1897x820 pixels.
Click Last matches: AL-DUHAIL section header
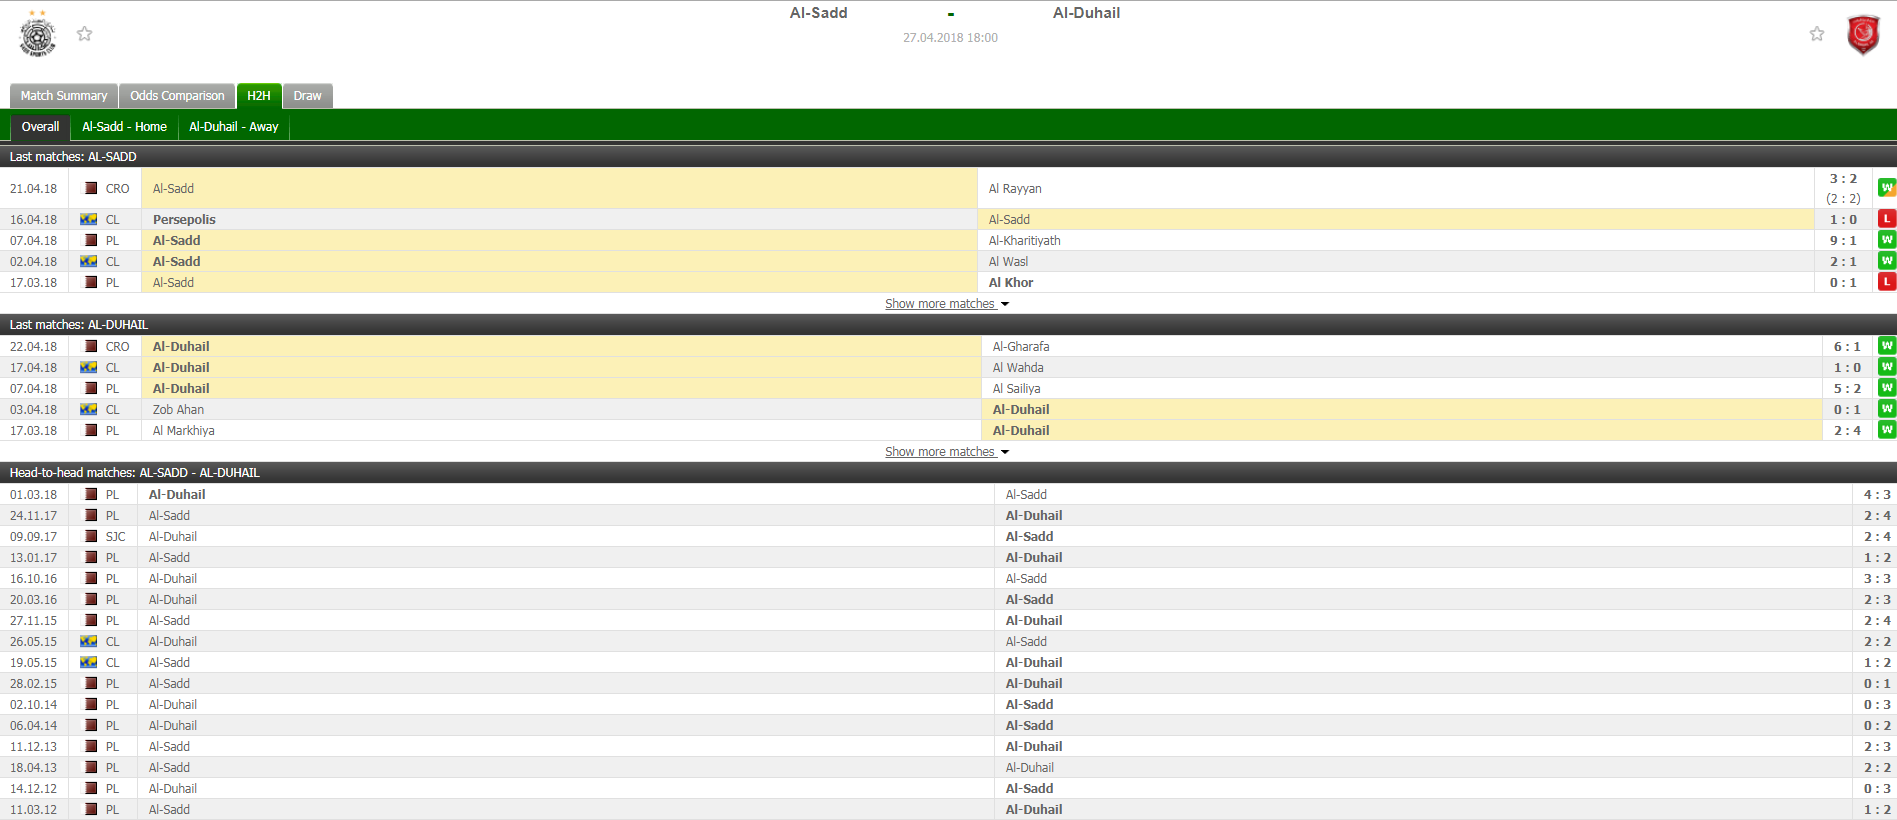coord(948,324)
